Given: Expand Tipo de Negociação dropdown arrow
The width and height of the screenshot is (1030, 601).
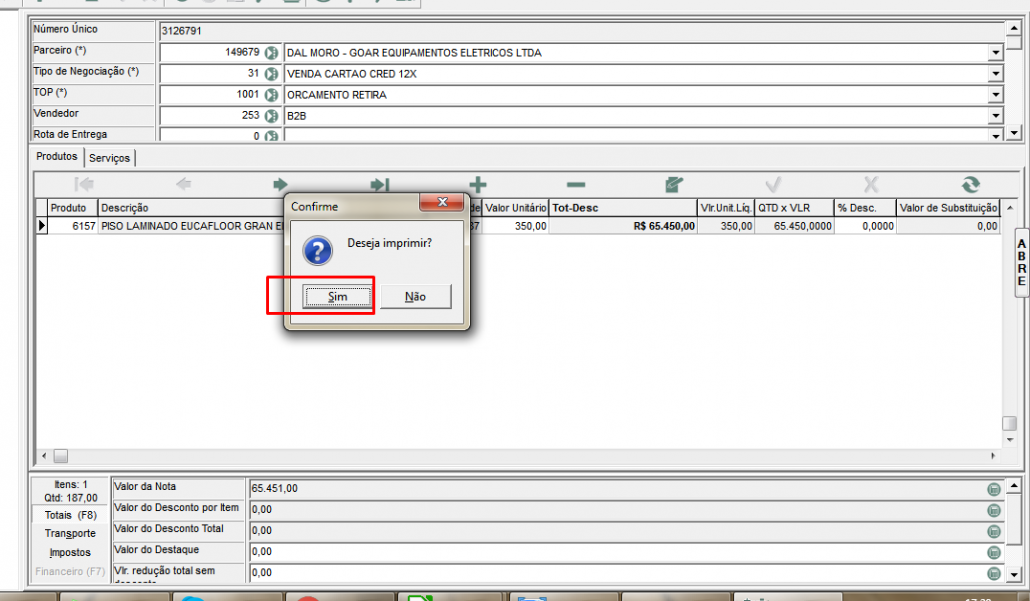Looking at the screenshot, I should point(995,74).
